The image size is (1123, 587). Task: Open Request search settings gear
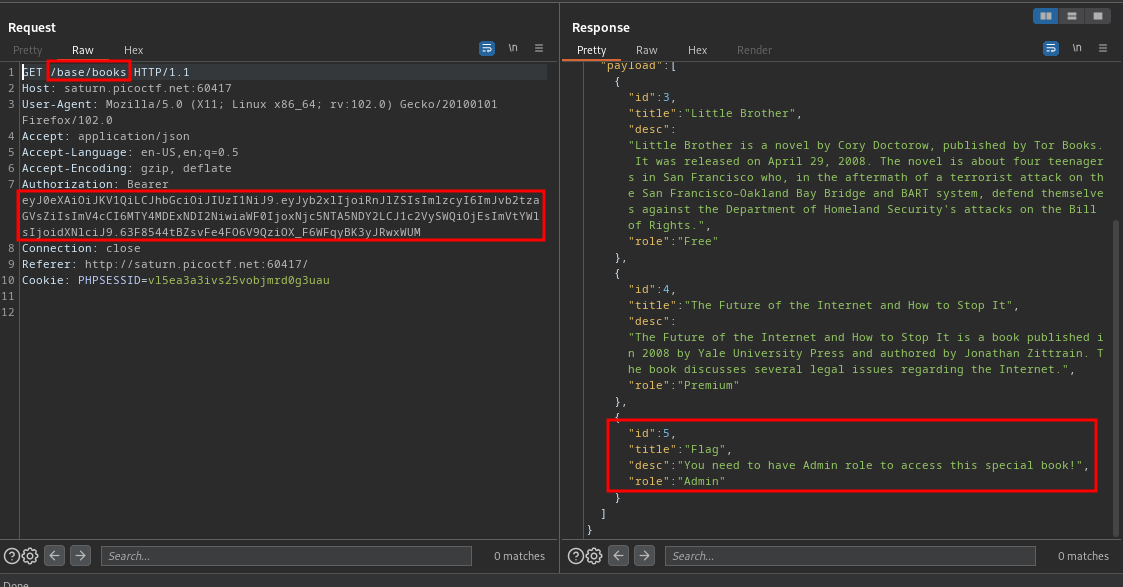(30, 556)
